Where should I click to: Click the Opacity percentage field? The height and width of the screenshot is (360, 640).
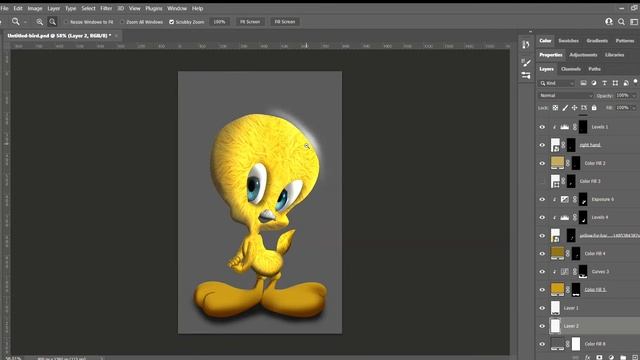click(622, 96)
